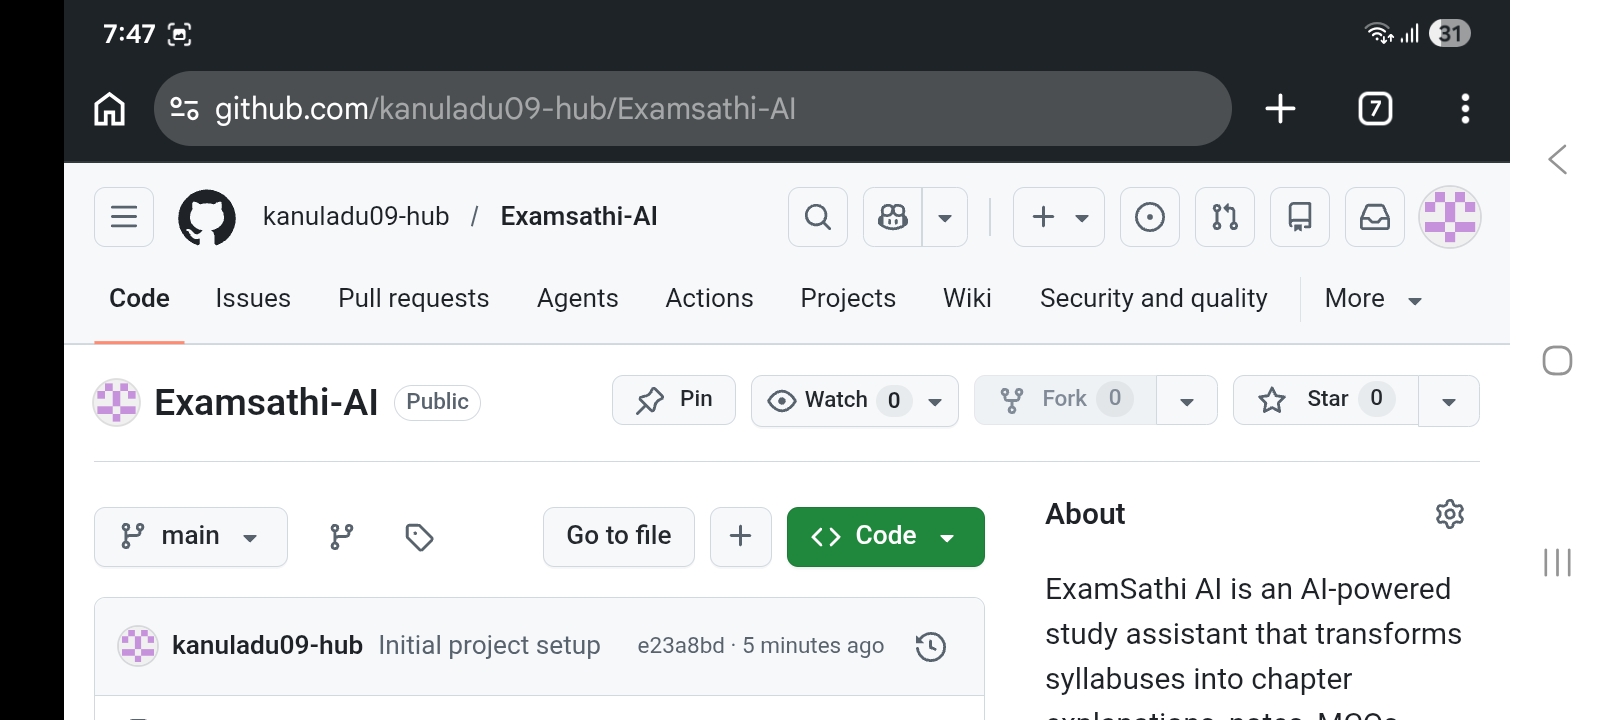1600x720 pixels.
Task: Open the Projects tab
Action: coord(848,298)
